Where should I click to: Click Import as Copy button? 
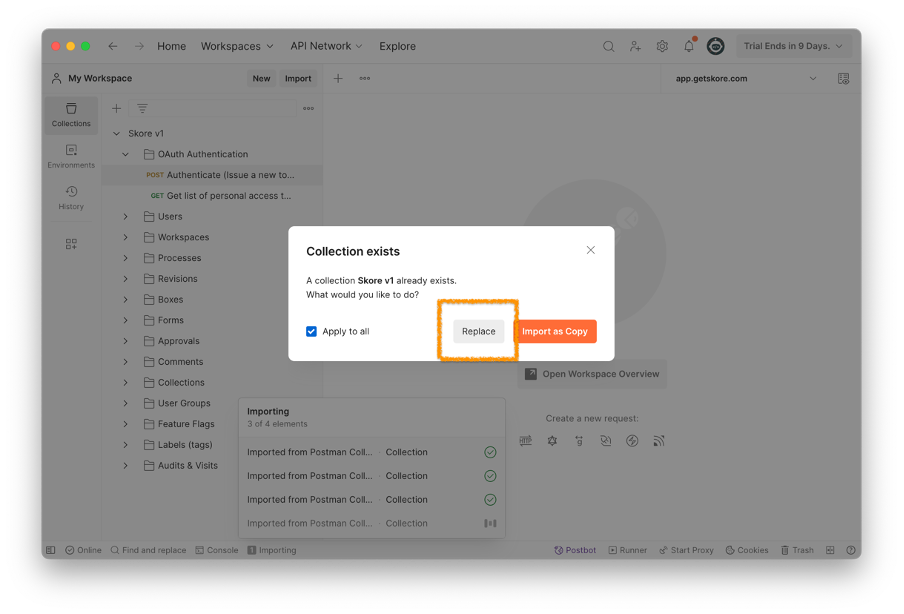pos(555,332)
